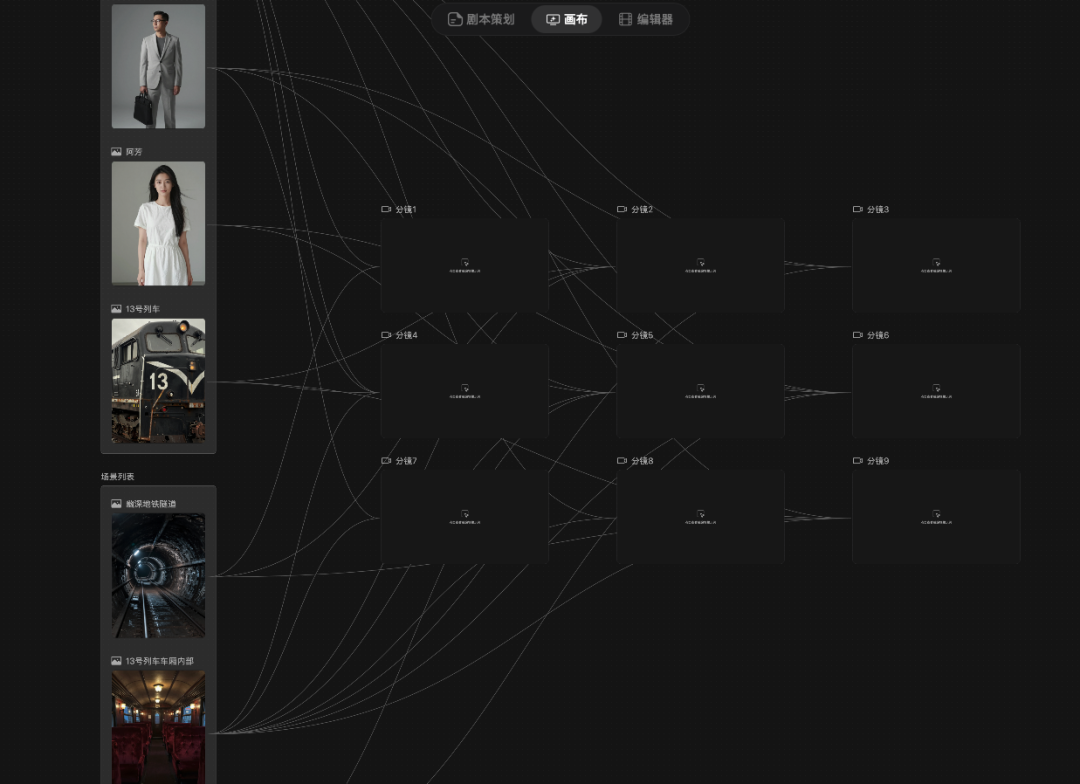Open the man in grey suit thumbnail
1080x784 pixels.
158,66
